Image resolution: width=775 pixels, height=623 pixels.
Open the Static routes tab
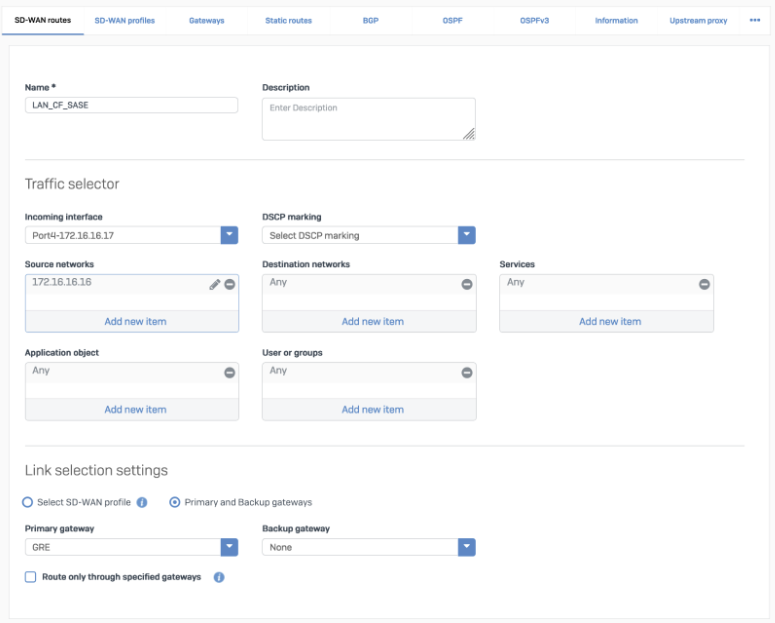[x=289, y=21]
